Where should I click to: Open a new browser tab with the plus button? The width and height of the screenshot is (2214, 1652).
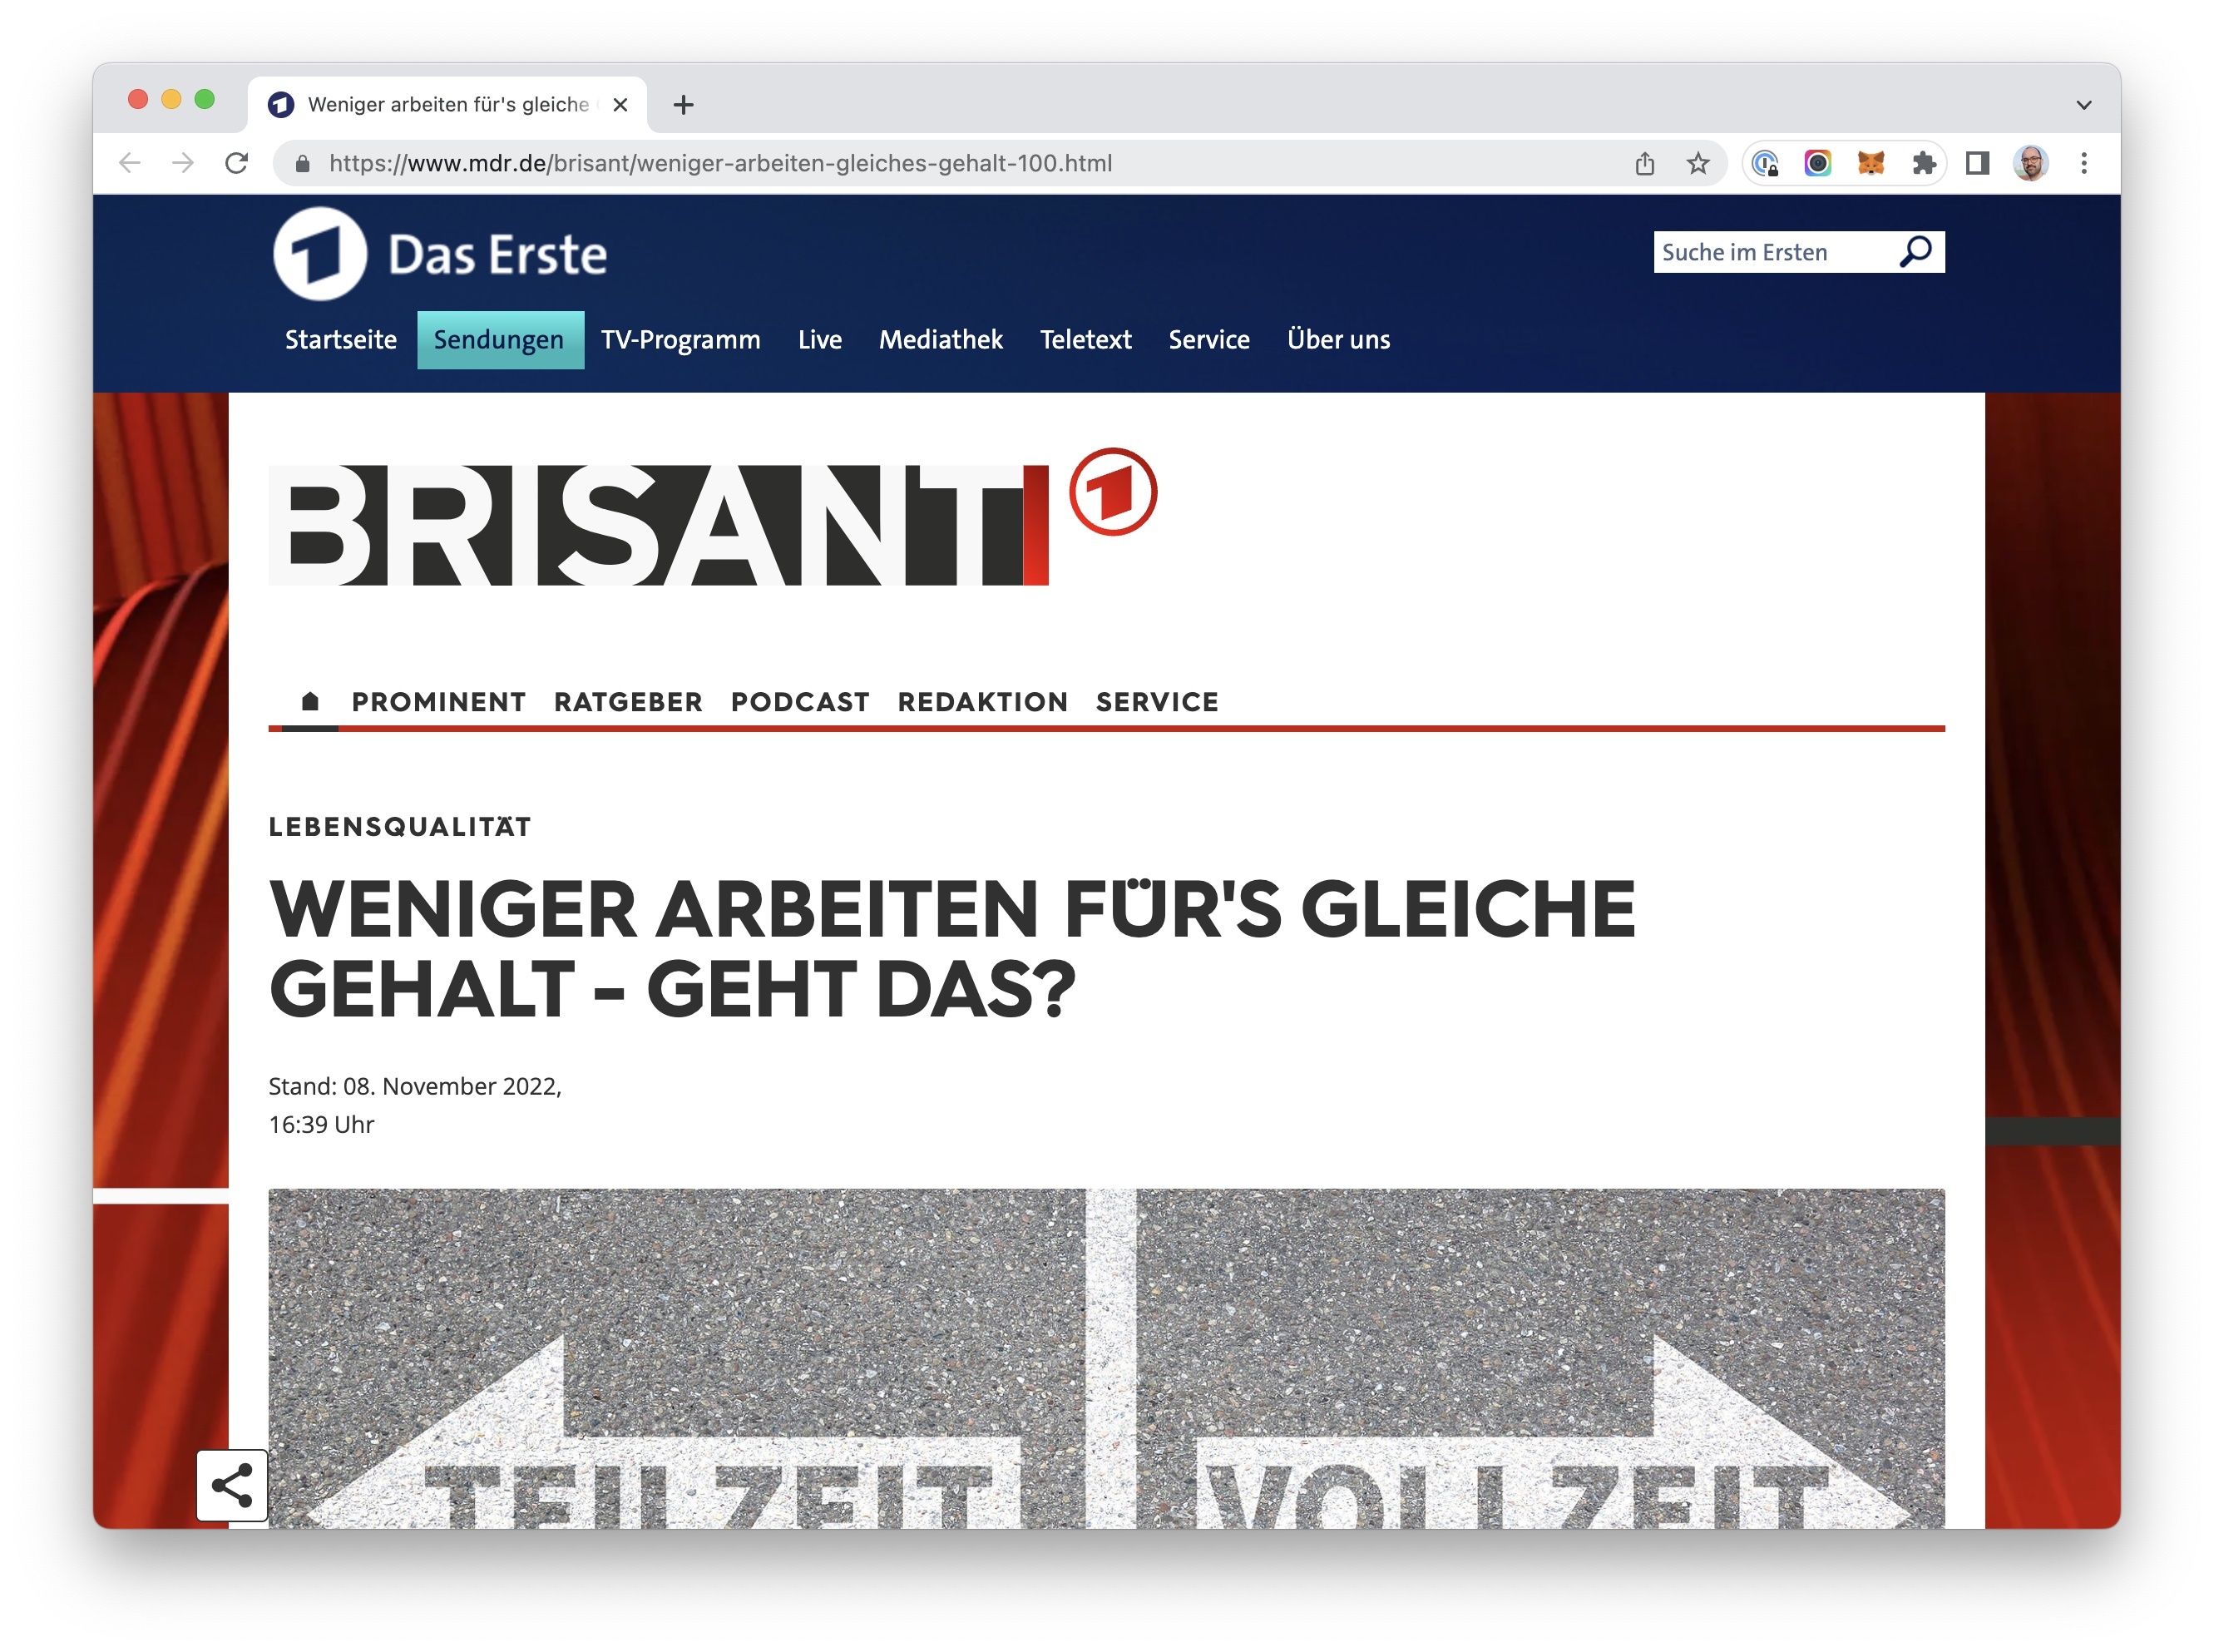tap(683, 105)
